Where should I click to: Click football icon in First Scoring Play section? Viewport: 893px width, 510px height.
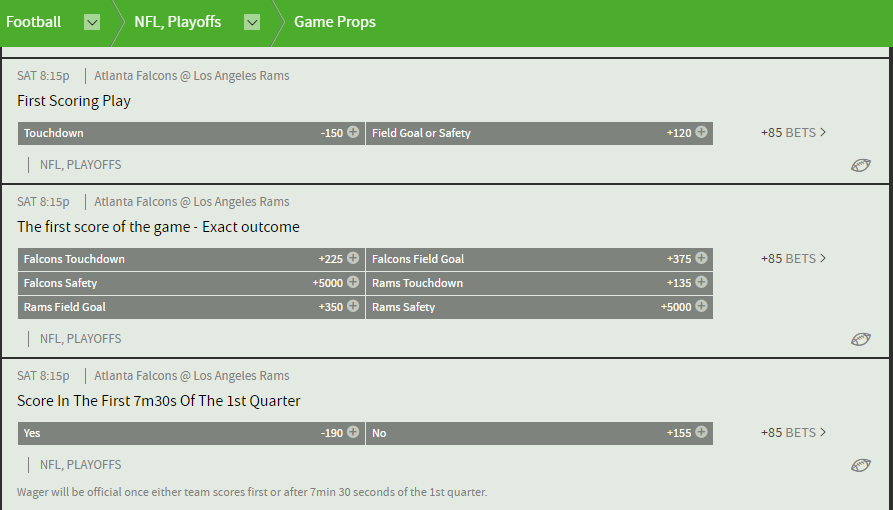(x=861, y=165)
